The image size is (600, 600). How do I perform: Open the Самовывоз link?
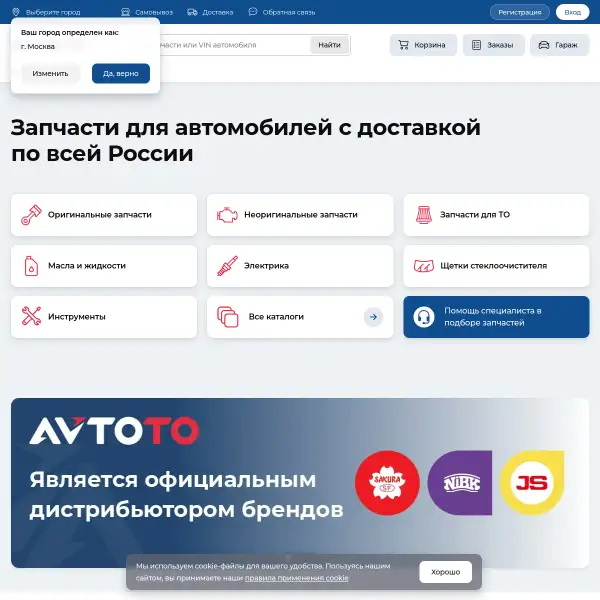point(154,12)
